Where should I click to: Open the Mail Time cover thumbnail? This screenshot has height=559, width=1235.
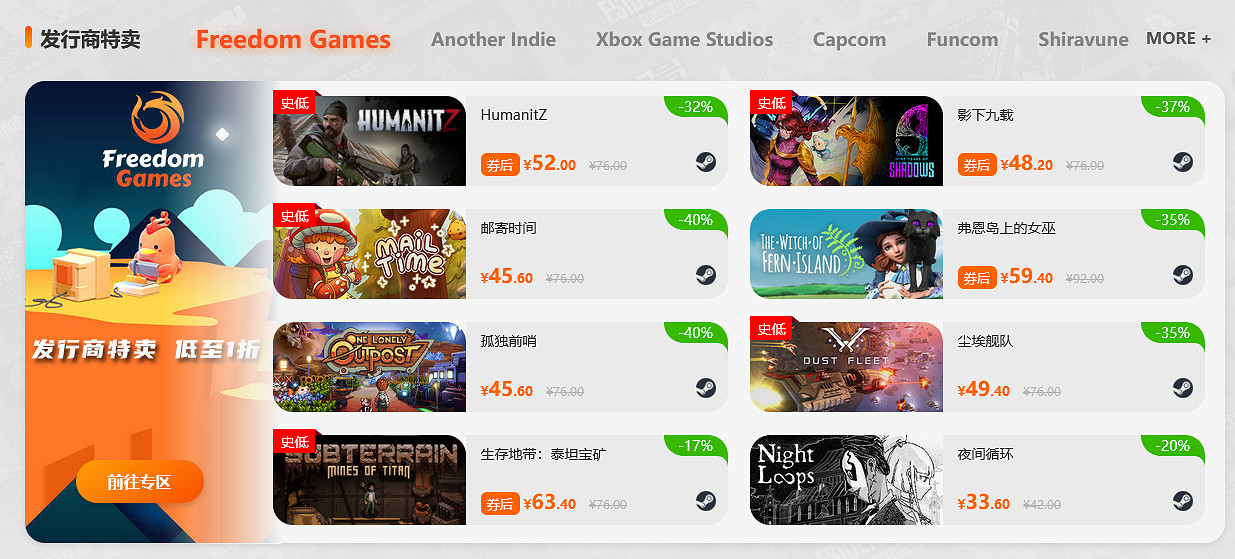pos(369,254)
